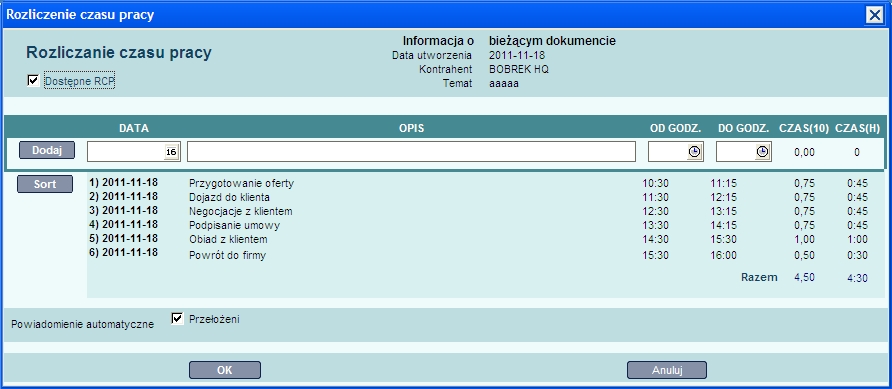Click the 'Razem' label

pyautogui.click(x=759, y=278)
